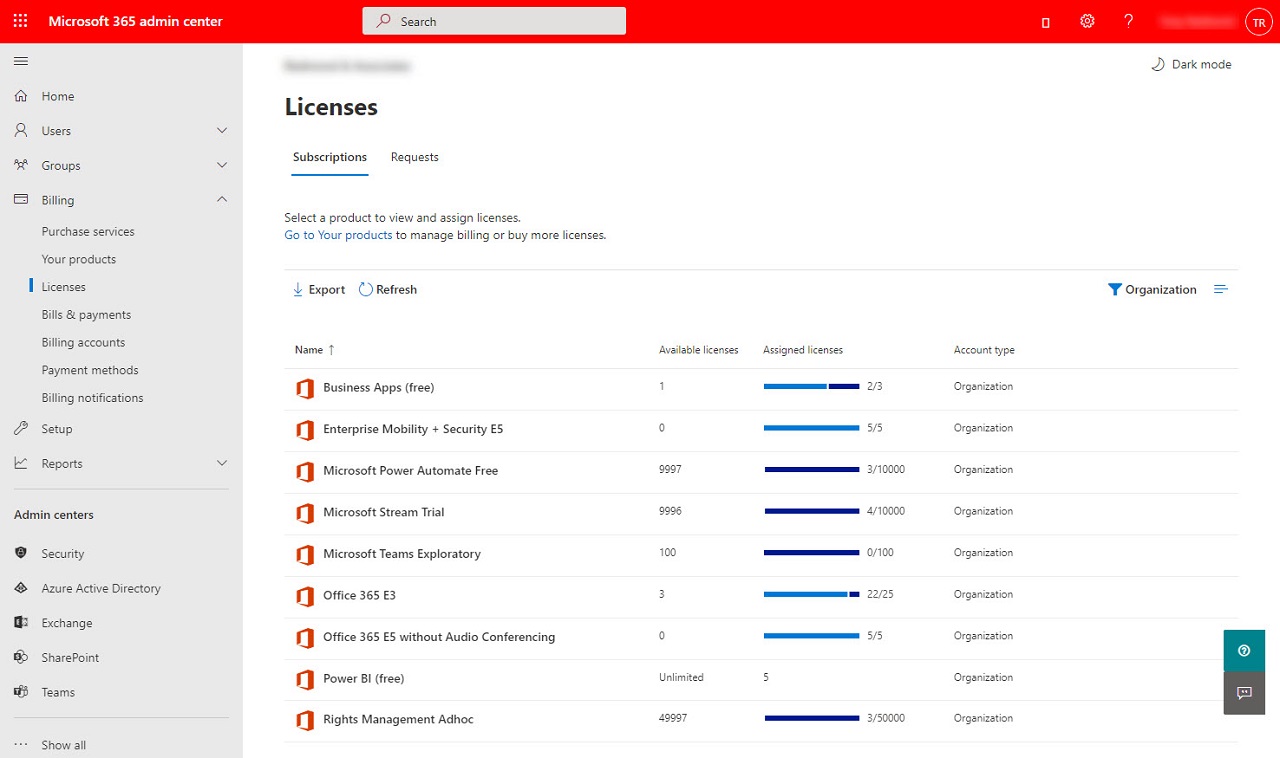Sort by the Name column header
The image size is (1280, 758).
[x=315, y=350]
